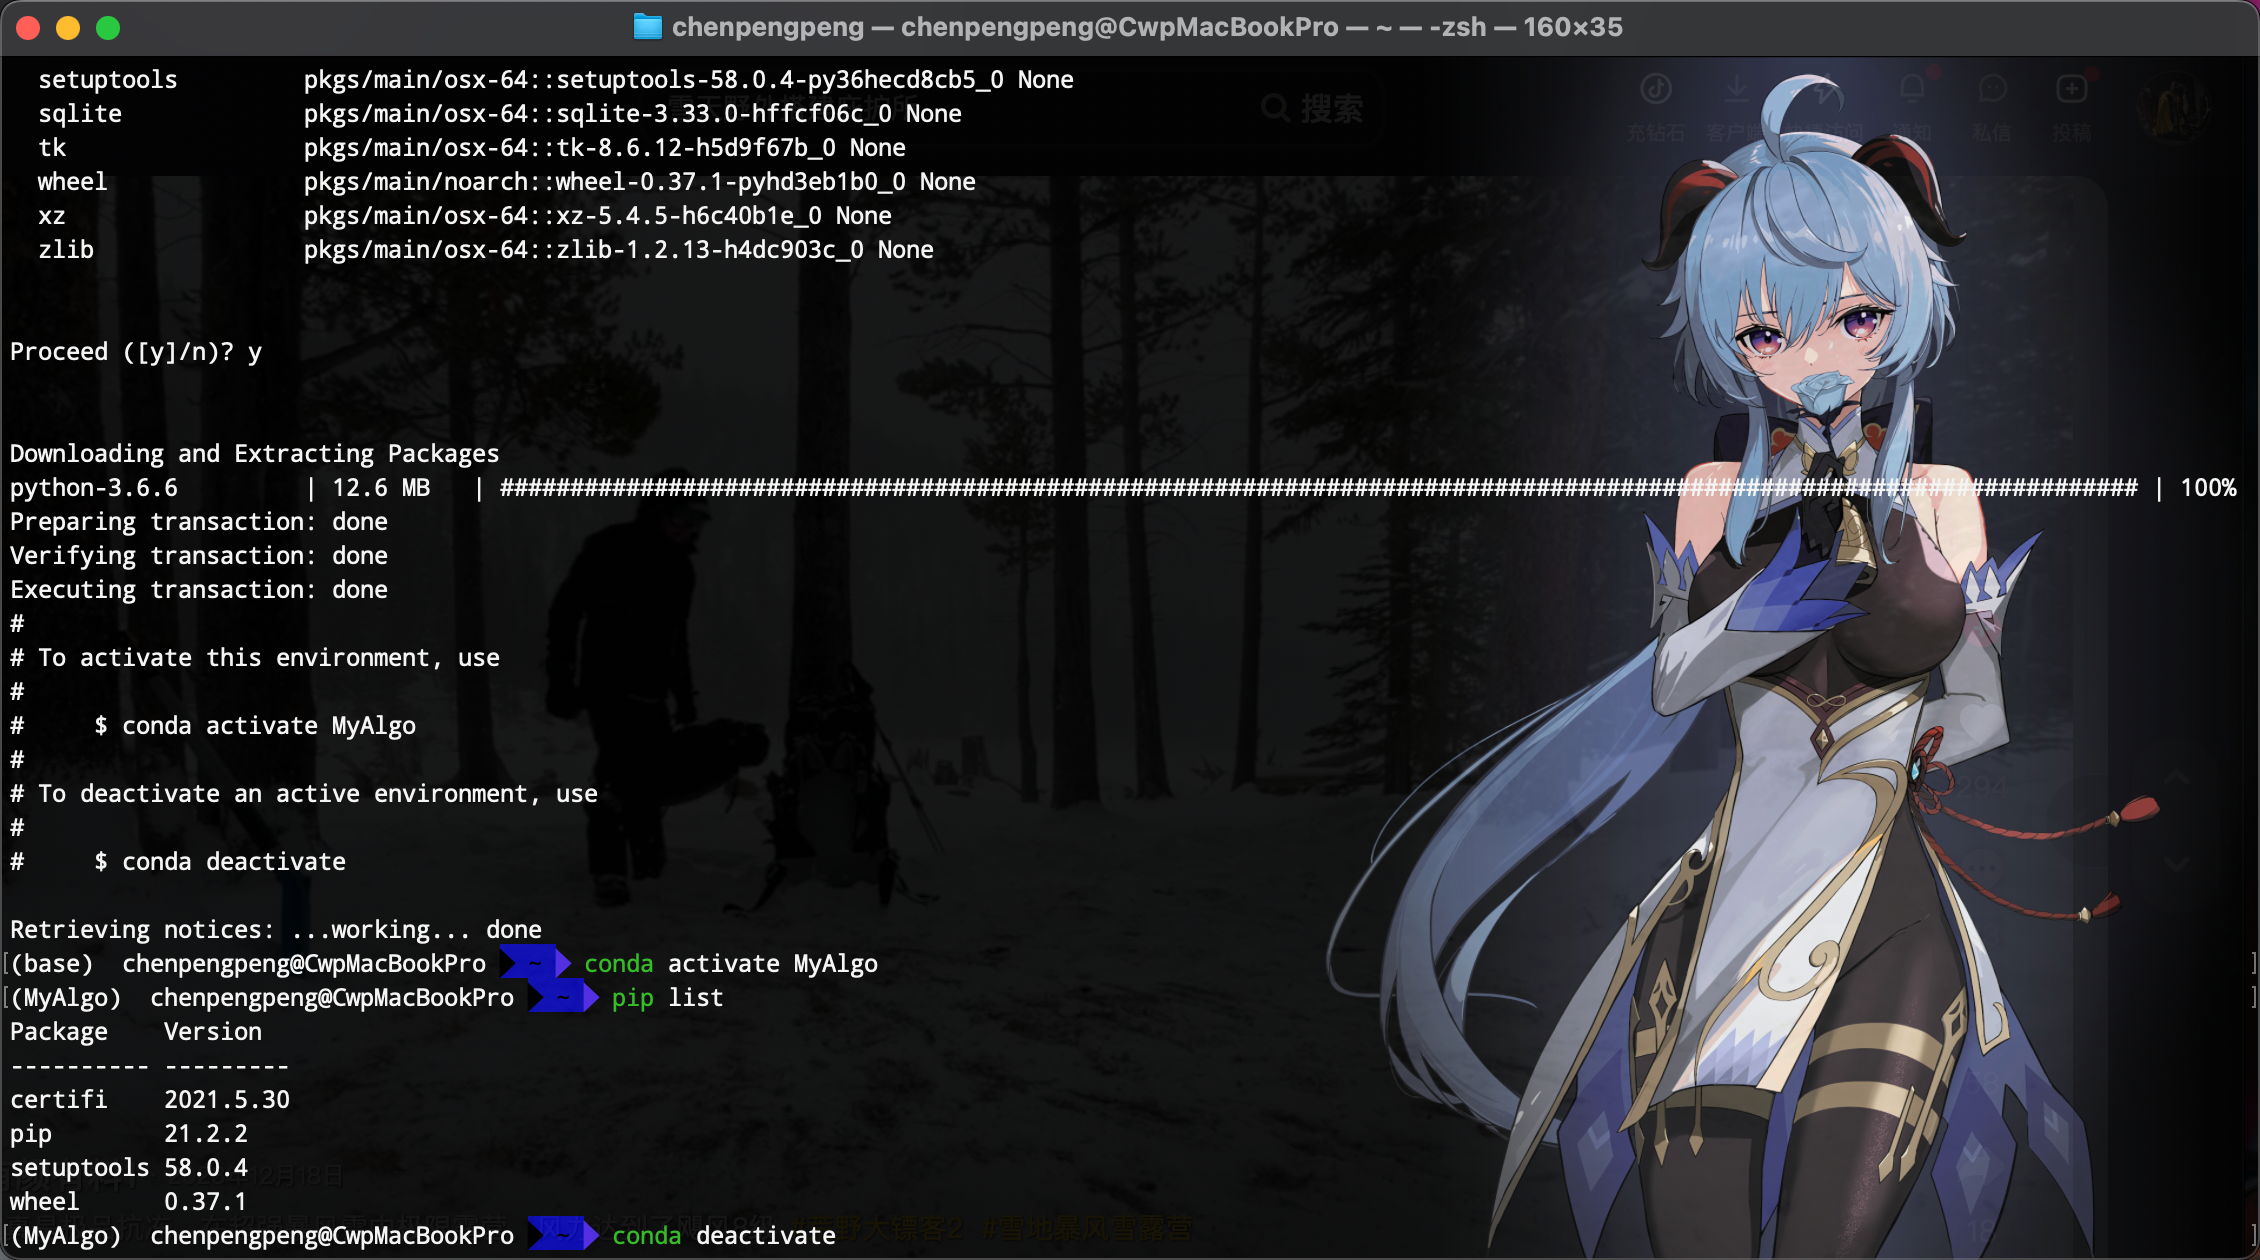Viewport: 2260px width, 1260px height.
Task: Click the 'Proceed ([y]/n)? y' prompt line
Action: click(x=136, y=352)
